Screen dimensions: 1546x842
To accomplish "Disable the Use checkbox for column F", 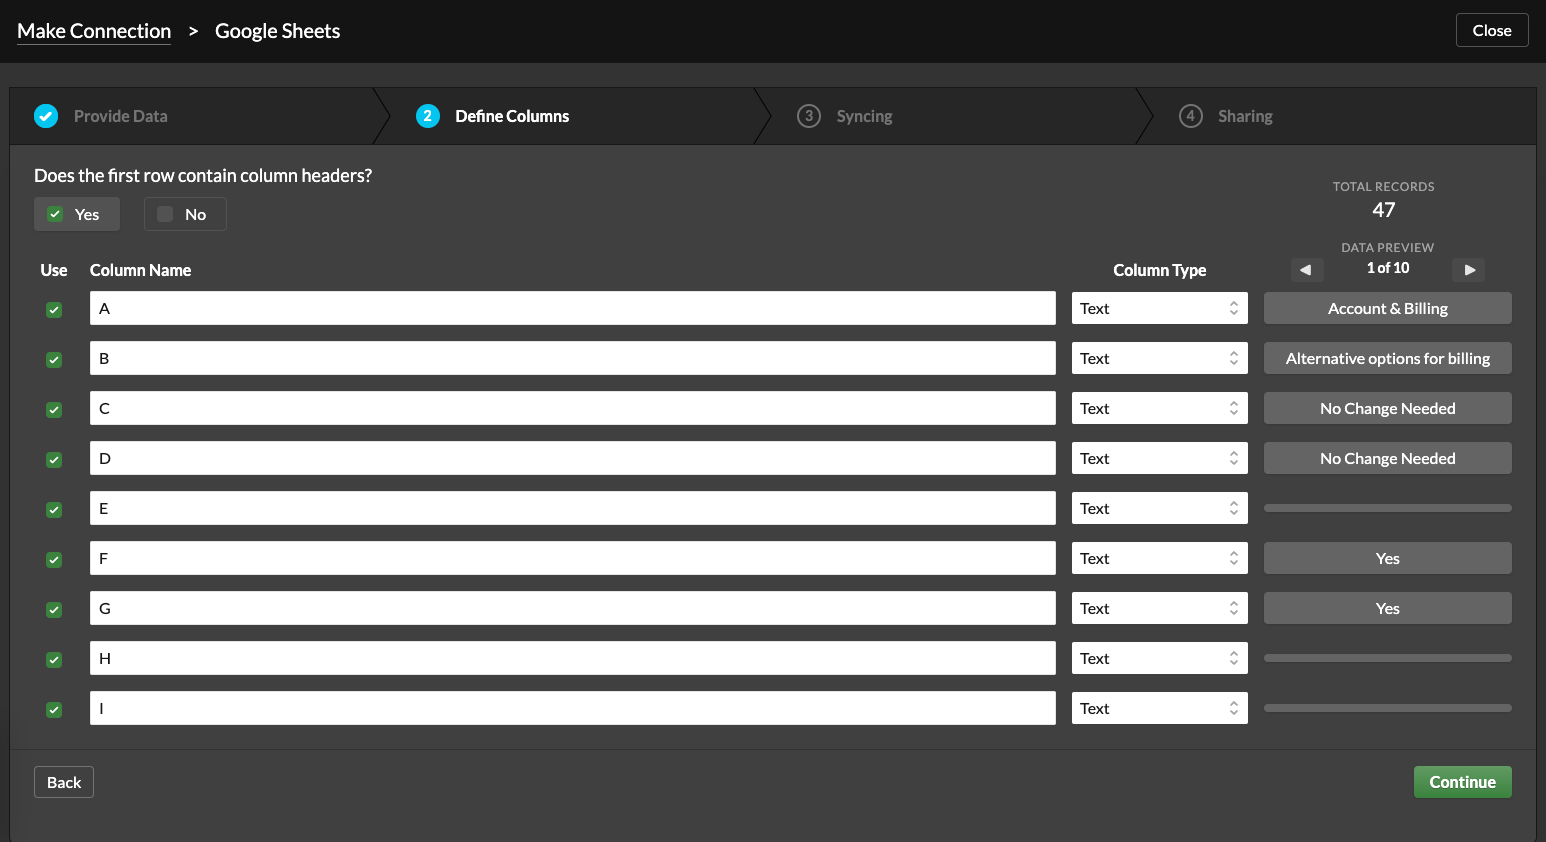I will click(53, 559).
